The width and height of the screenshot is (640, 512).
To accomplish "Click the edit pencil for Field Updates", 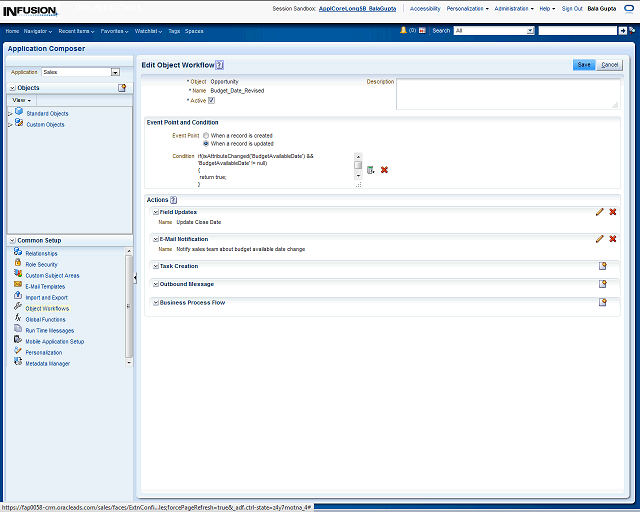I will [599, 212].
